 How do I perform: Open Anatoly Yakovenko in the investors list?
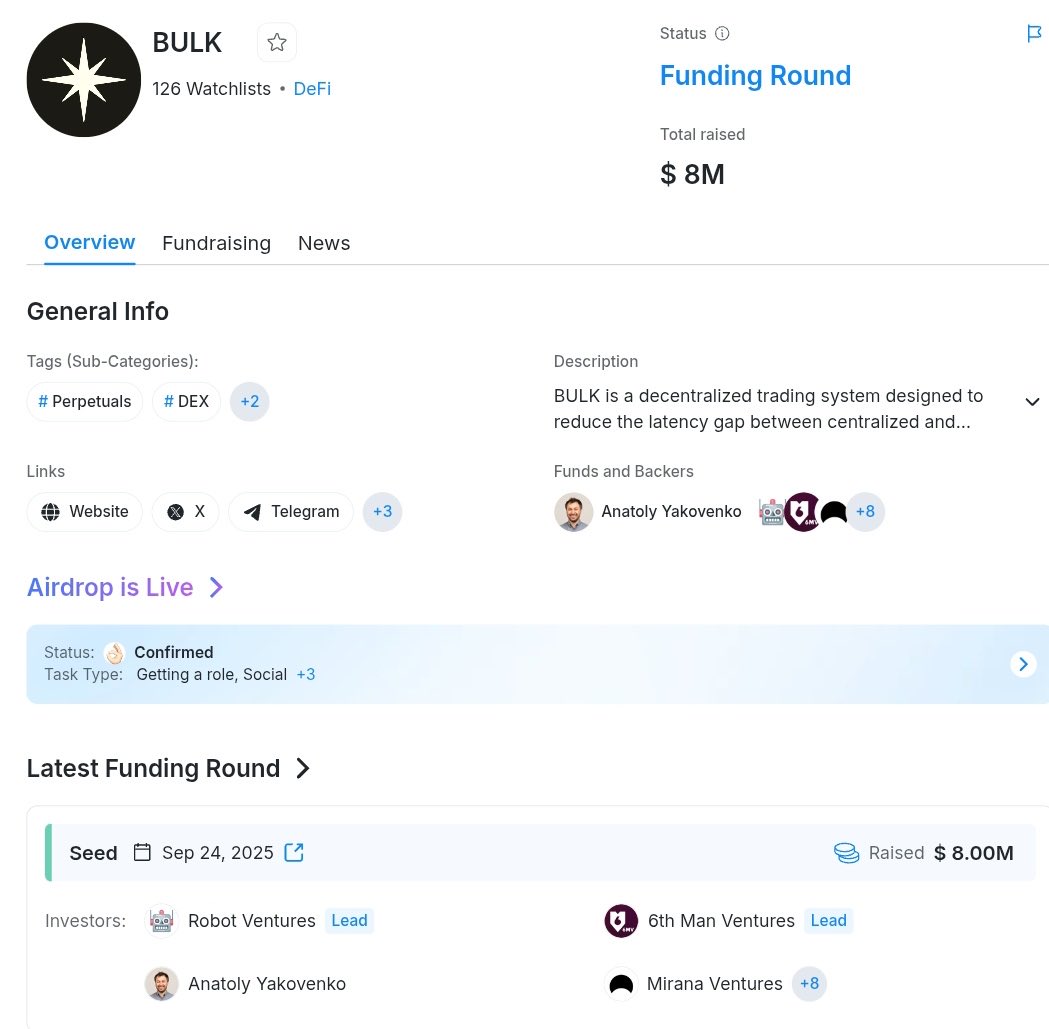(x=267, y=984)
